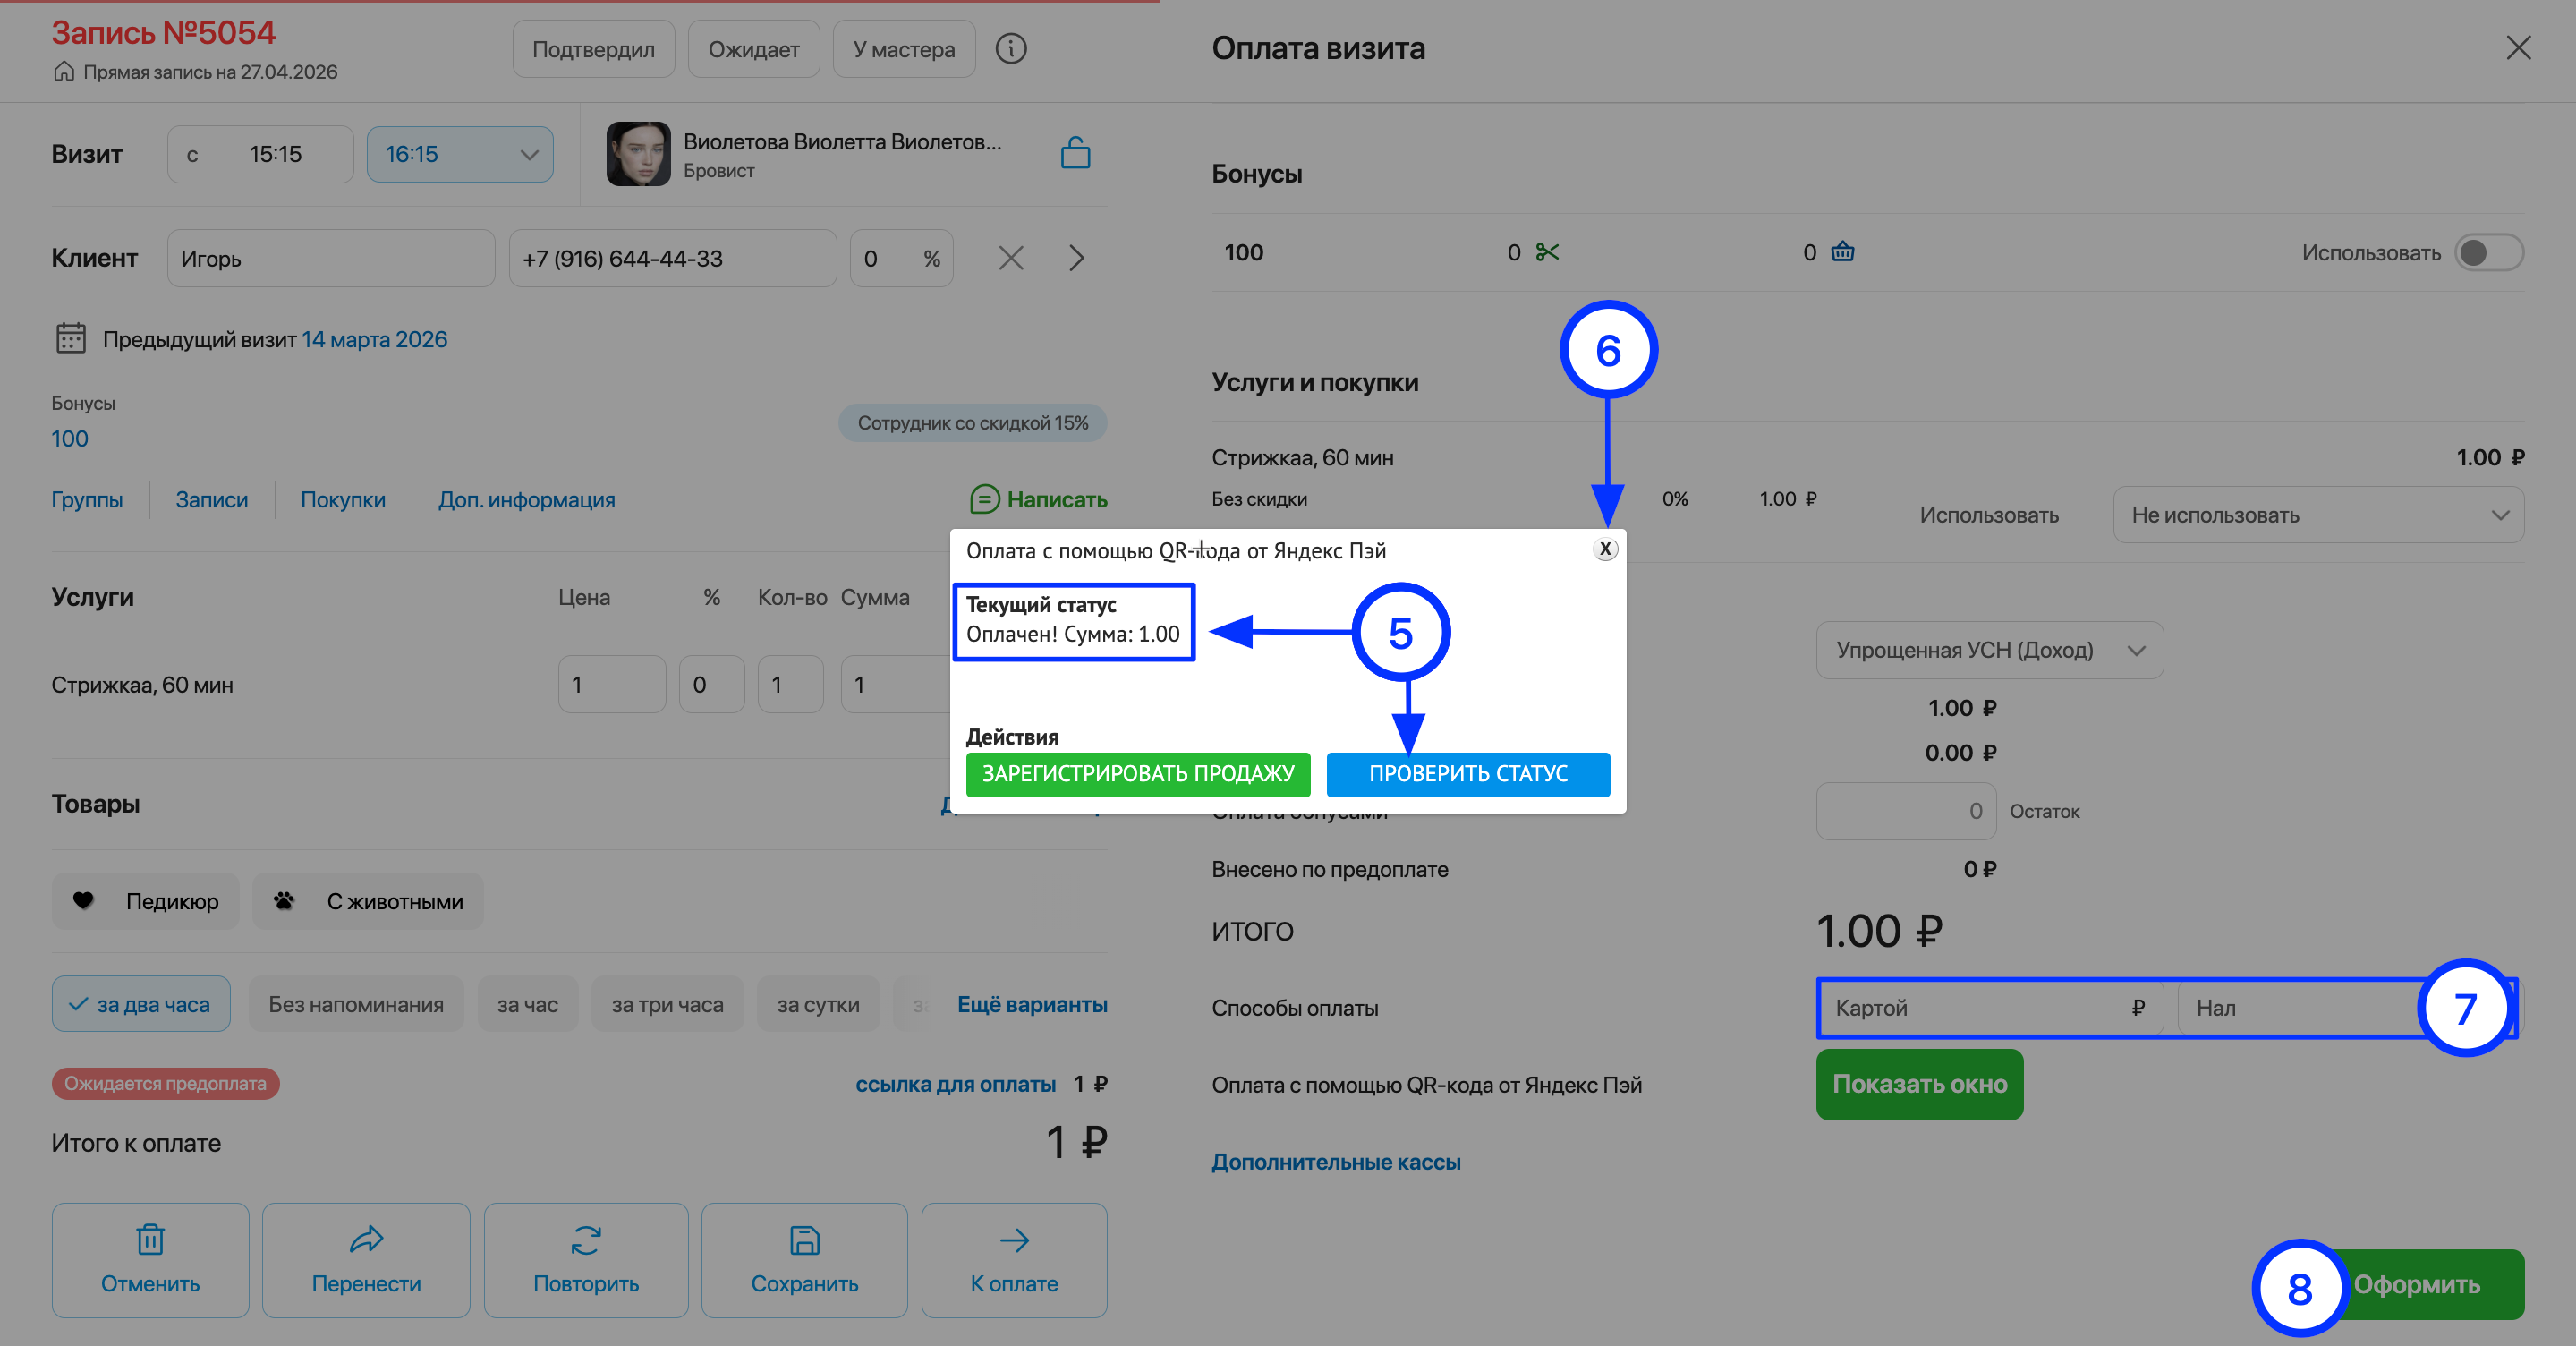This screenshot has height=1346, width=2576.
Task: Click ПРОВЕРИТЬ СТАТУС button
Action: click(1468, 774)
